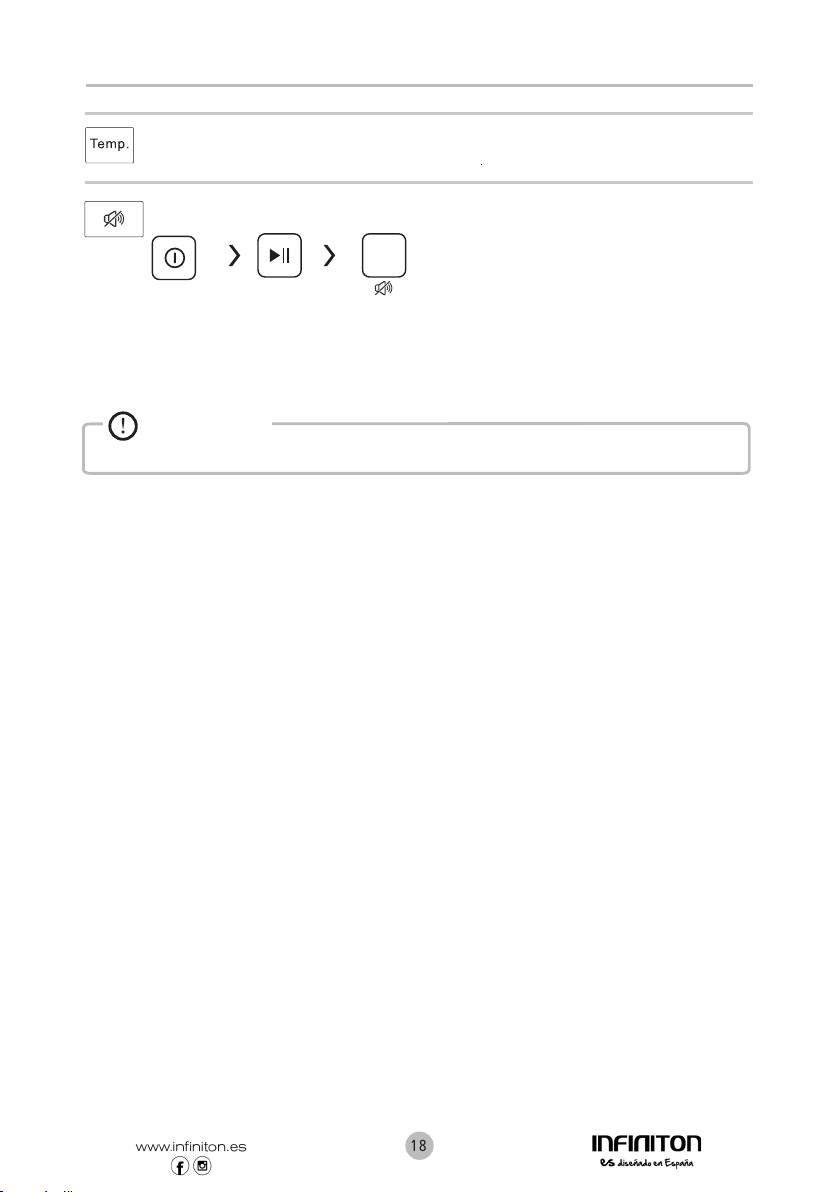Select small mute icon below empty square
This screenshot has height=1192, width=840.
coord(384,288)
